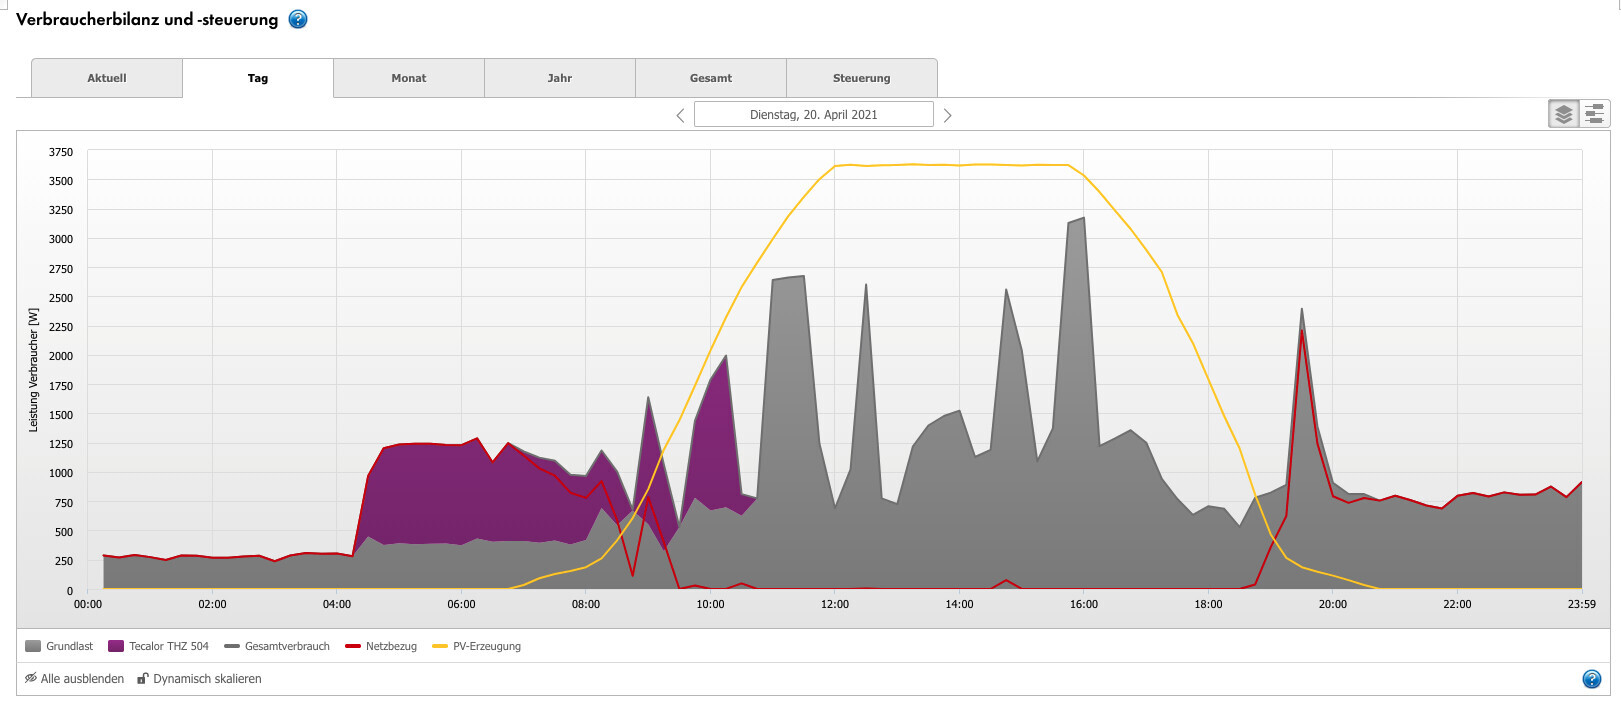1621x712 pixels.
Task: Go to next day with right arrow
Action: click(x=947, y=115)
